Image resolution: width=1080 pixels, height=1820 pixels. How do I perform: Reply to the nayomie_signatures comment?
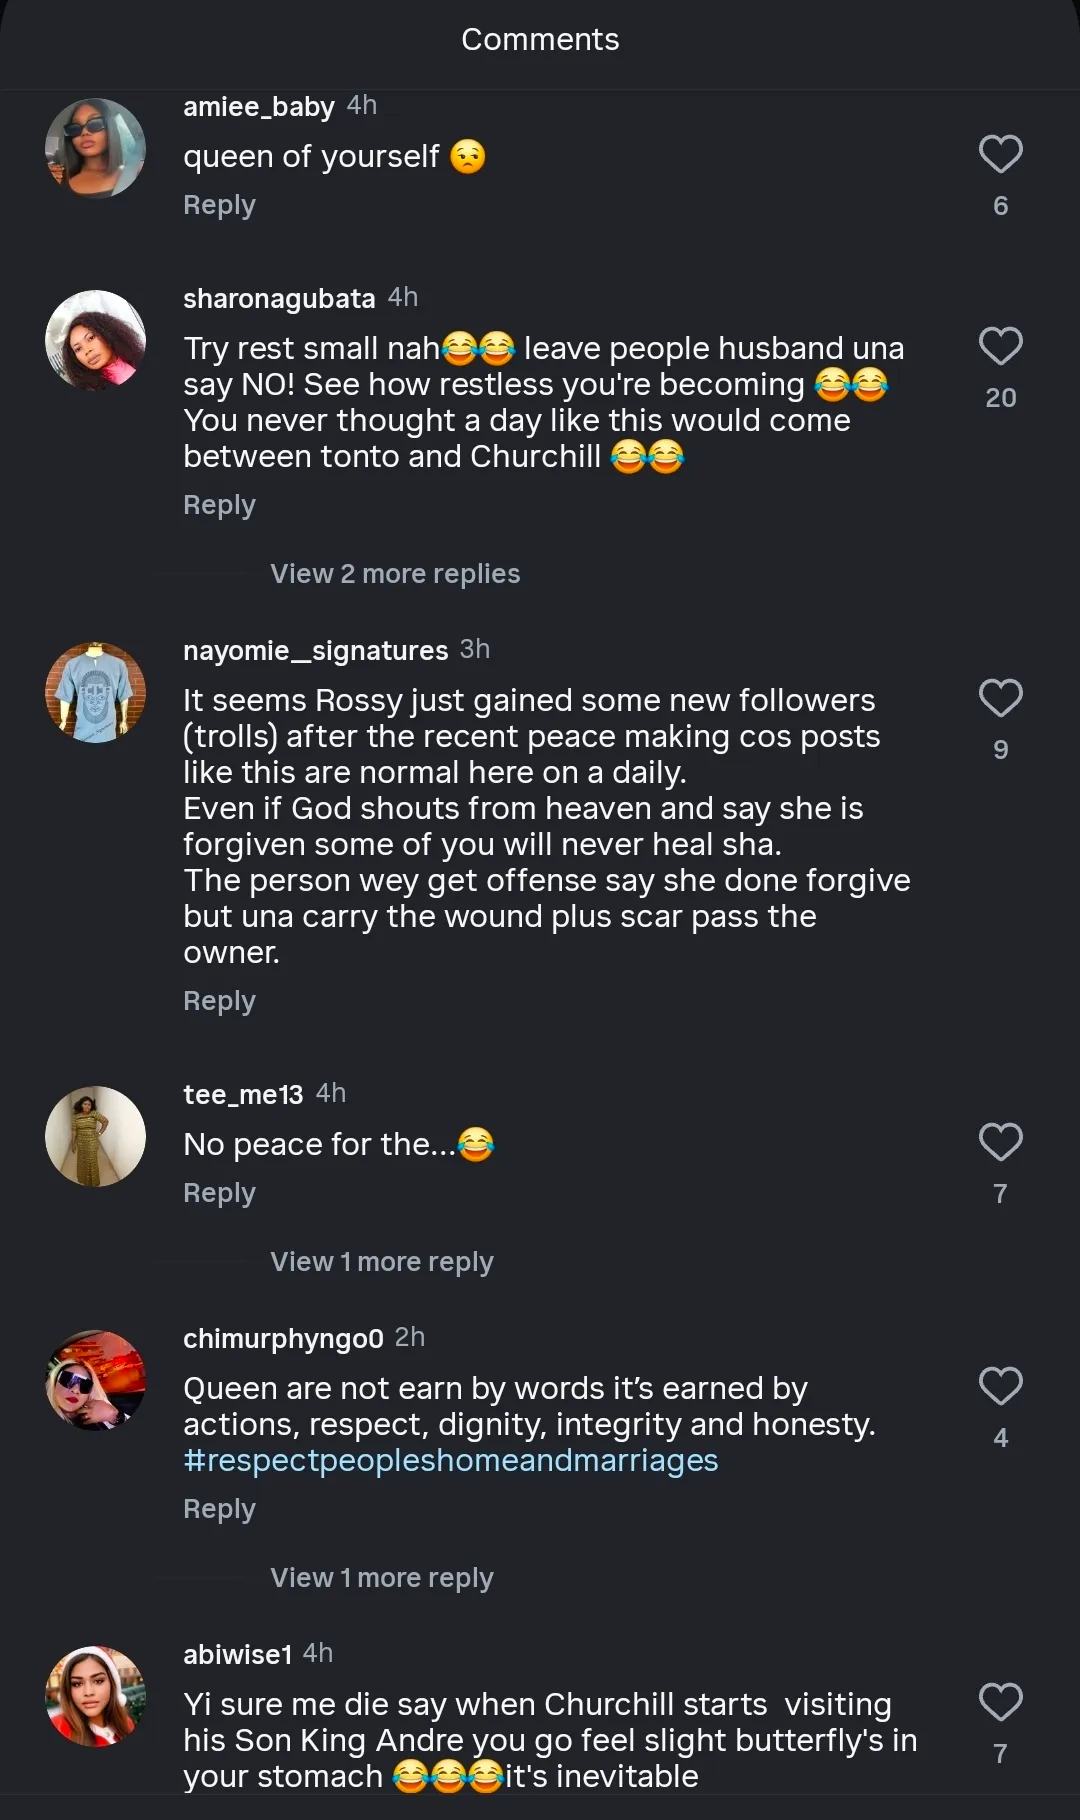pos(219,1001)
